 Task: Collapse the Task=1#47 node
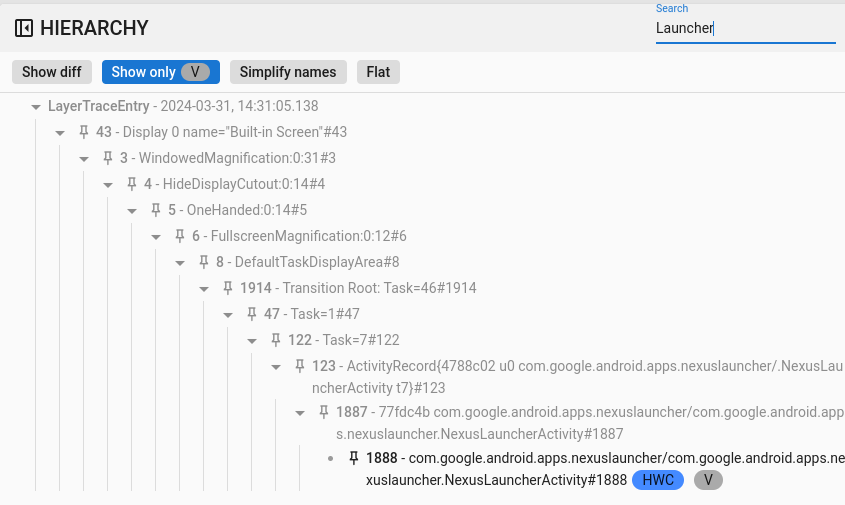click(x=228, y=314)
